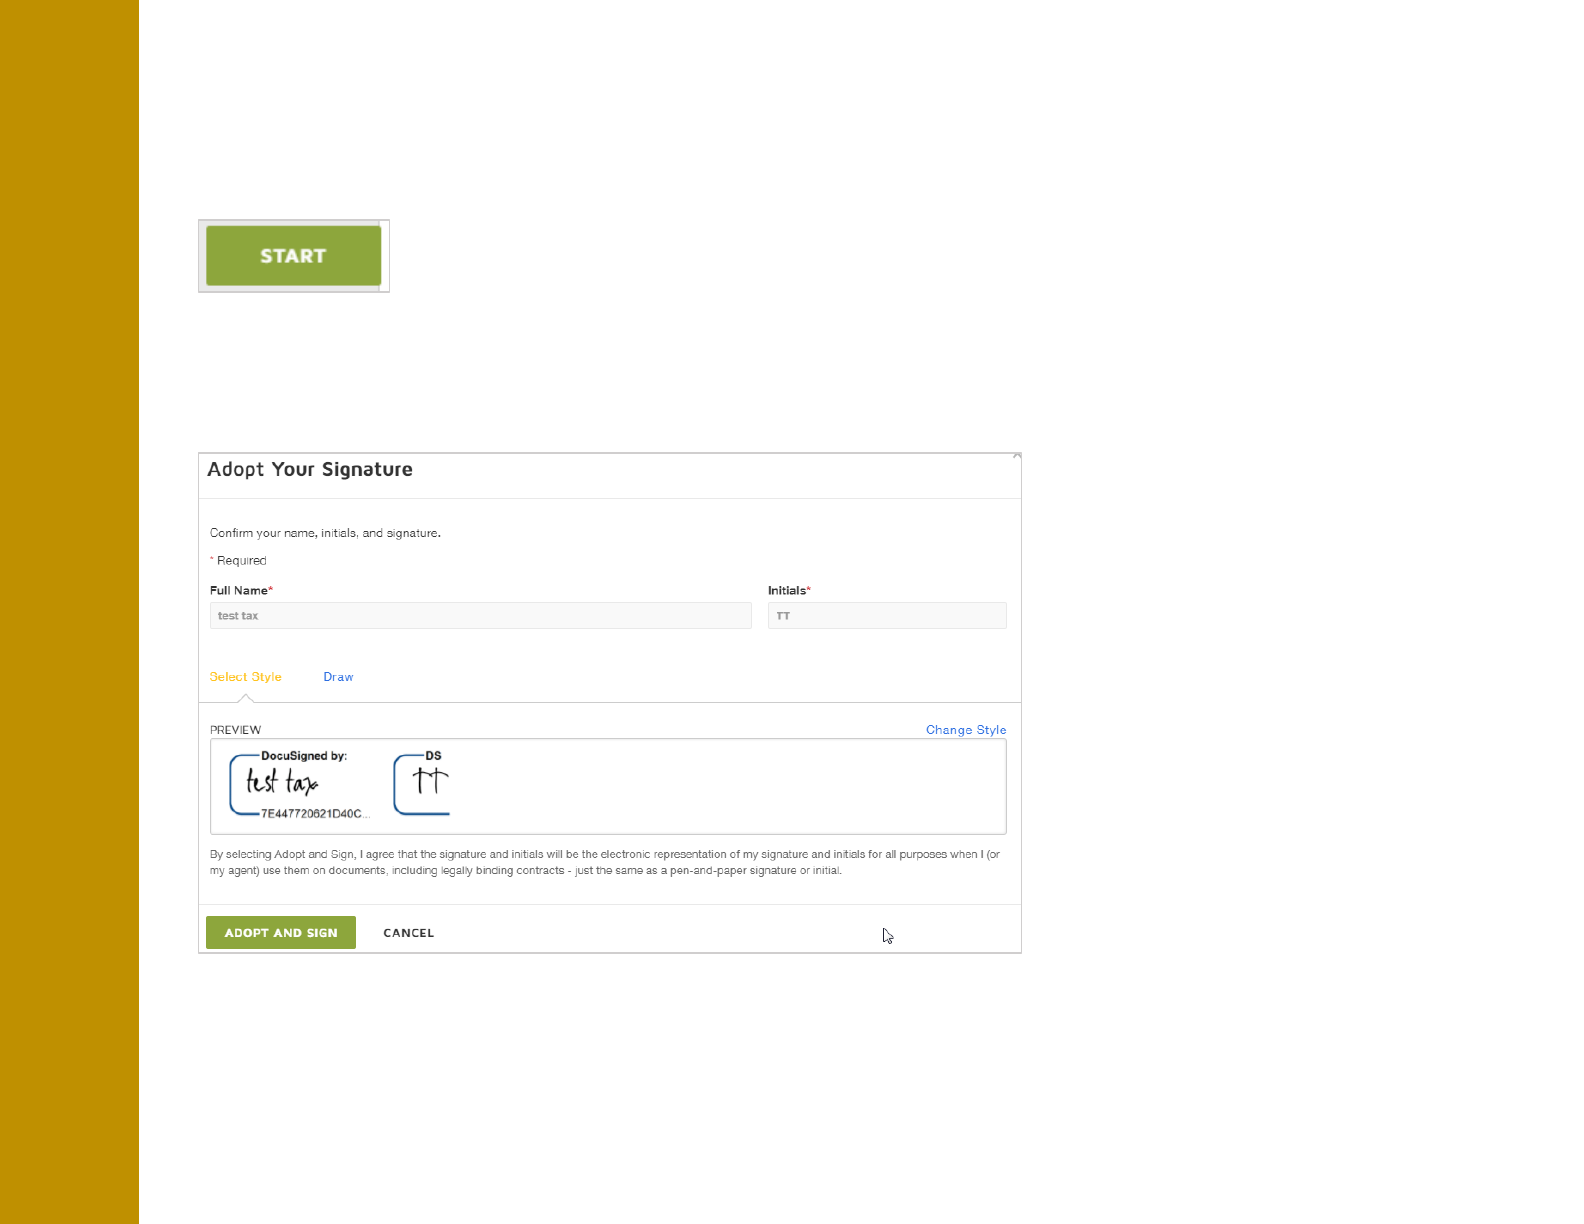The width and height of the screenshot is (1584, 1224).
Task: Click the legal disclaimer paragraph
Action: point(604,862)
